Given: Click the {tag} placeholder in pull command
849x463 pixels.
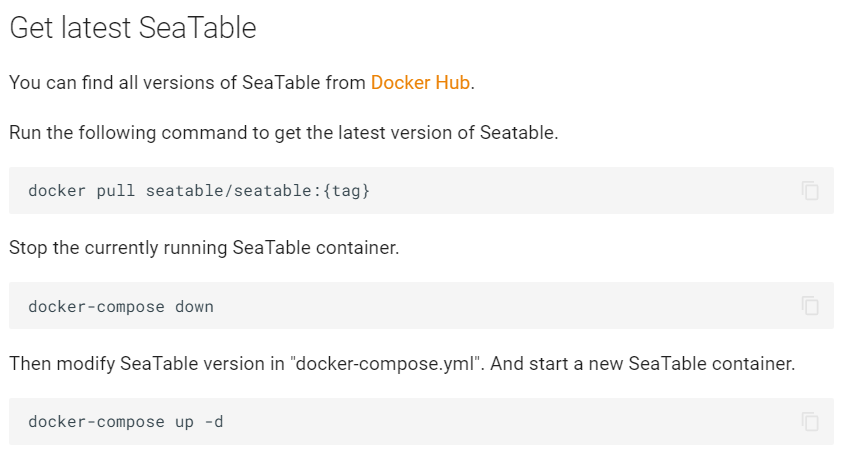Looking at the screenshot, I should click(x=347, y=191).
